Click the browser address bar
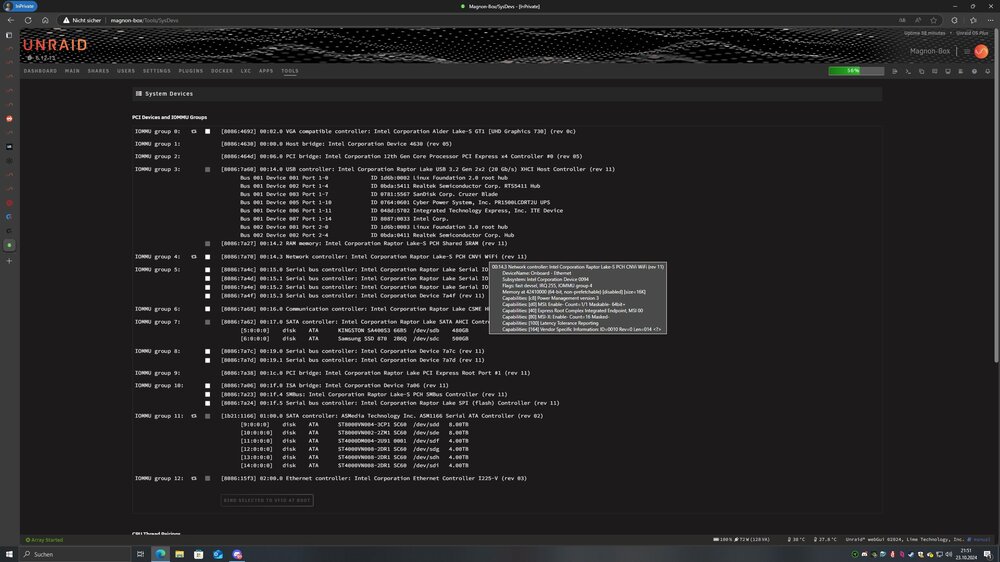Viewport: 1000px width, 562px height. click(478, 20)
